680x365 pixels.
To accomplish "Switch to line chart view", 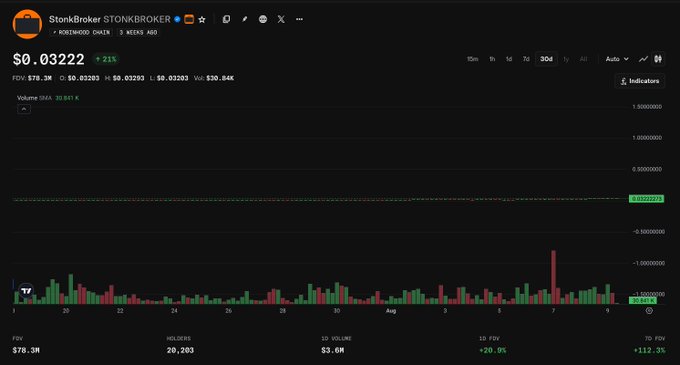I will pos(643,59).
